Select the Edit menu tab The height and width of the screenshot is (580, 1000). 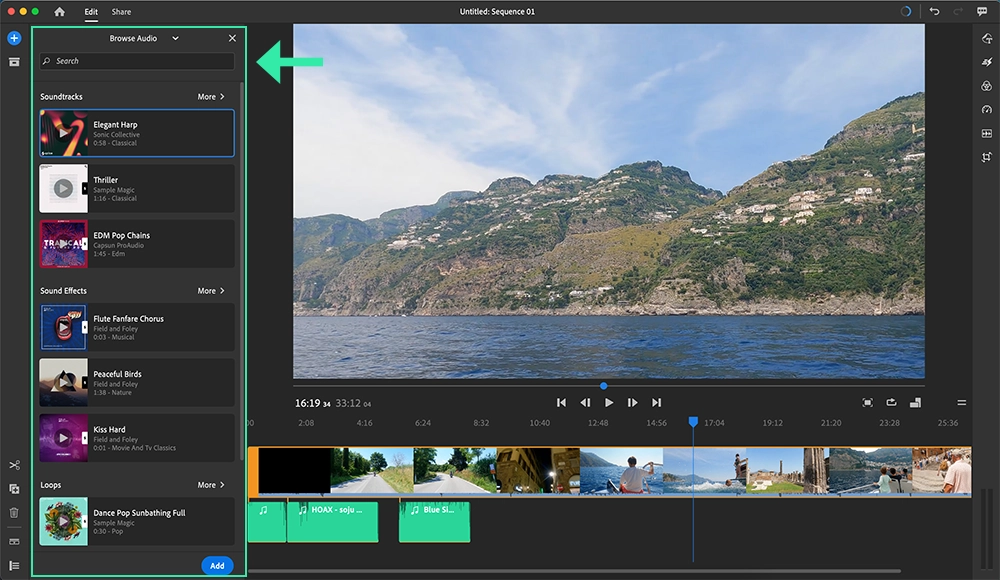(91, 12)
